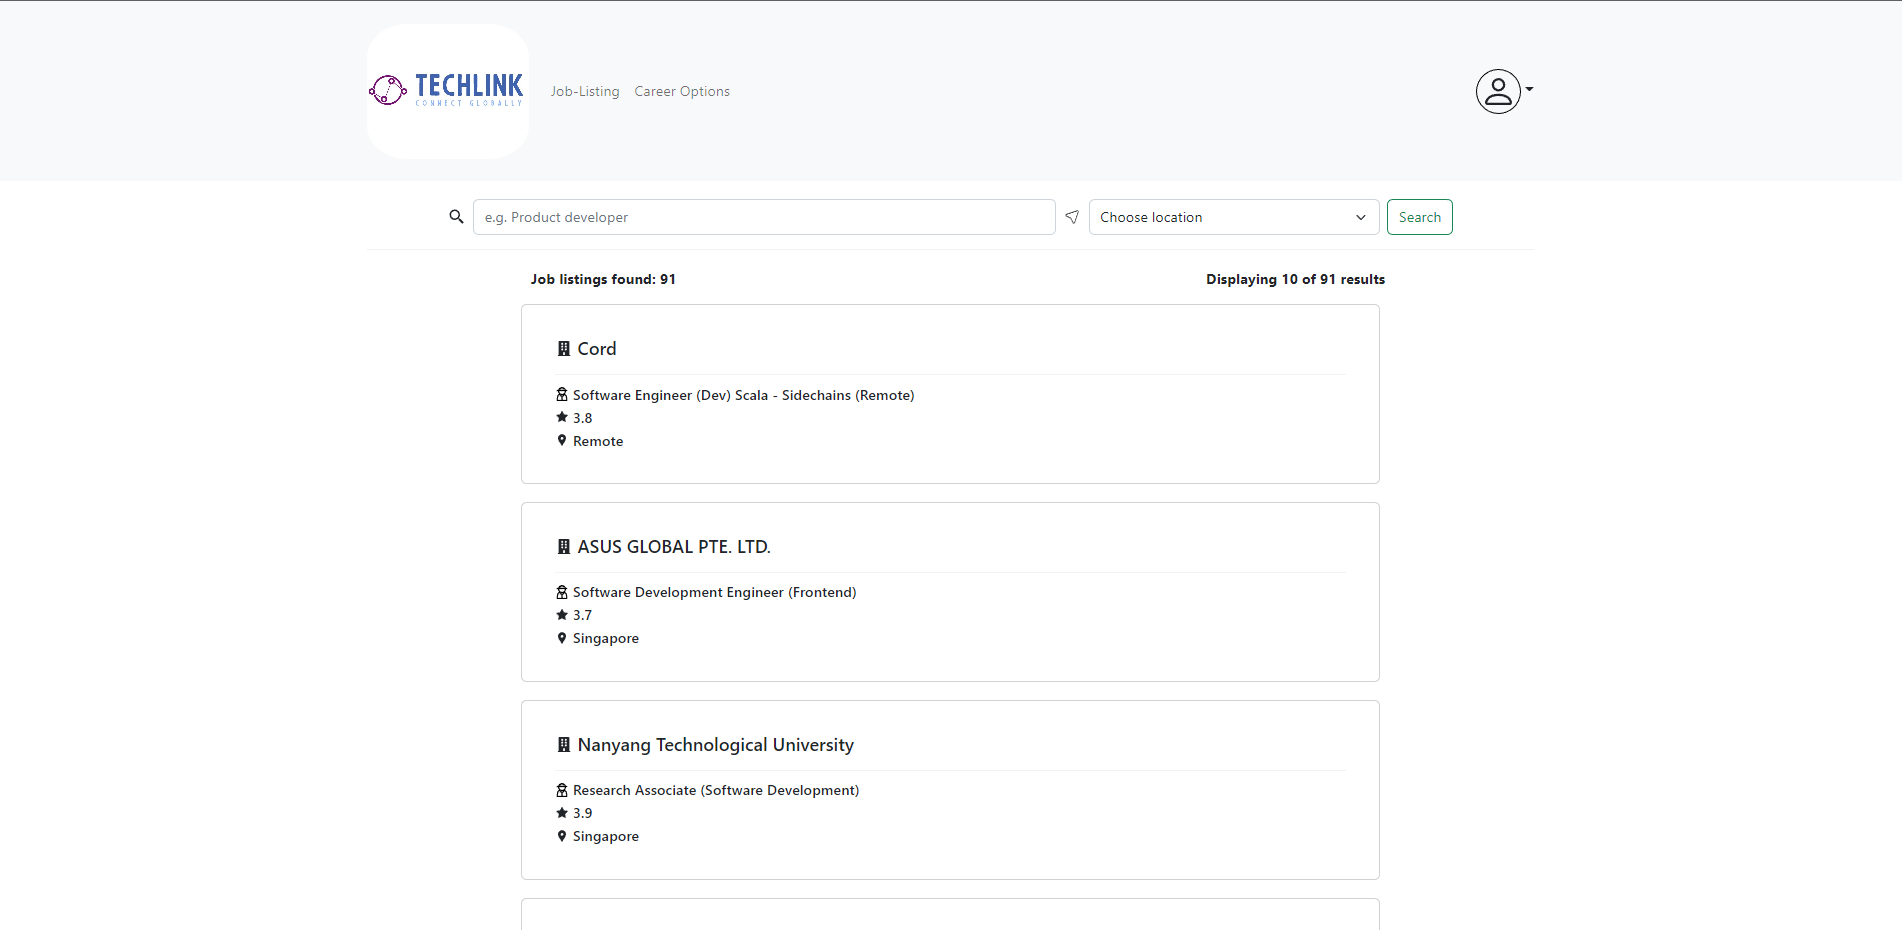
Task: Select Software Development Engineer (Frontend) title
Action: click(715, 592)
